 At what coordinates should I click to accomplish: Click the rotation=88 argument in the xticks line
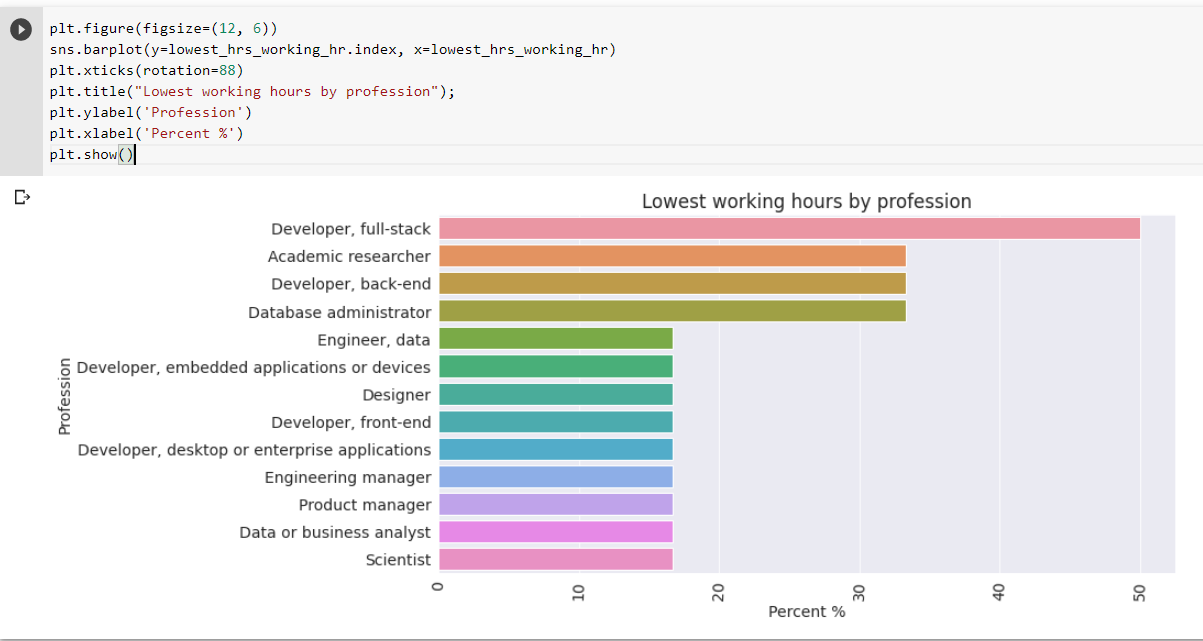(x=190, y=70)
